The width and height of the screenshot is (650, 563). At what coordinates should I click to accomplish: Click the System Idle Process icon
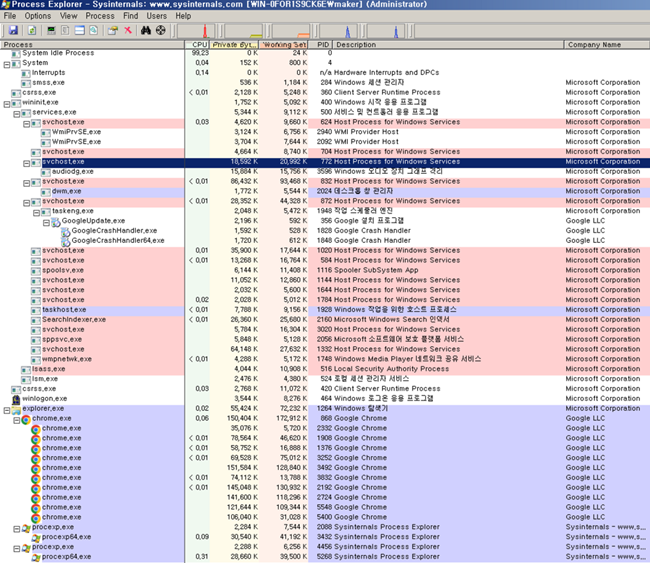[16, 54]
